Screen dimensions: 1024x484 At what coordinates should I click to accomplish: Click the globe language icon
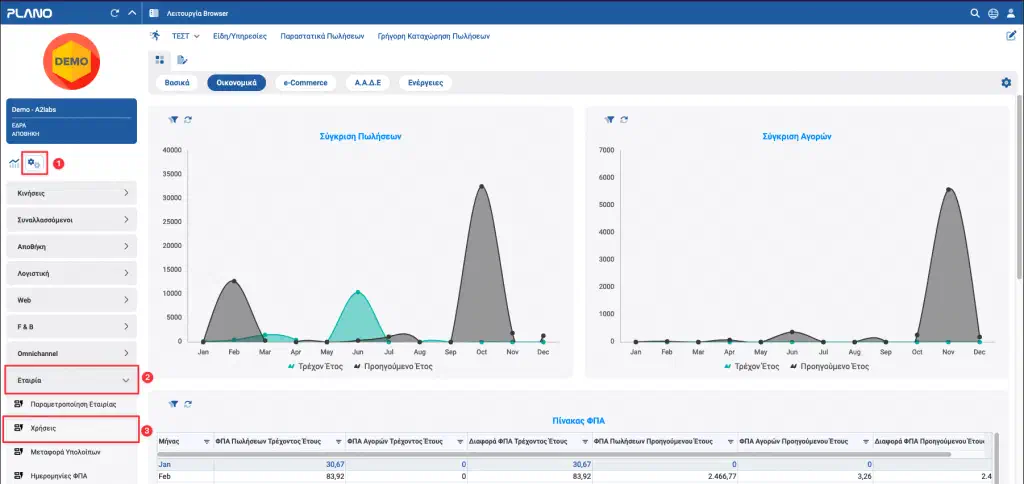click(x=993, y=13)
